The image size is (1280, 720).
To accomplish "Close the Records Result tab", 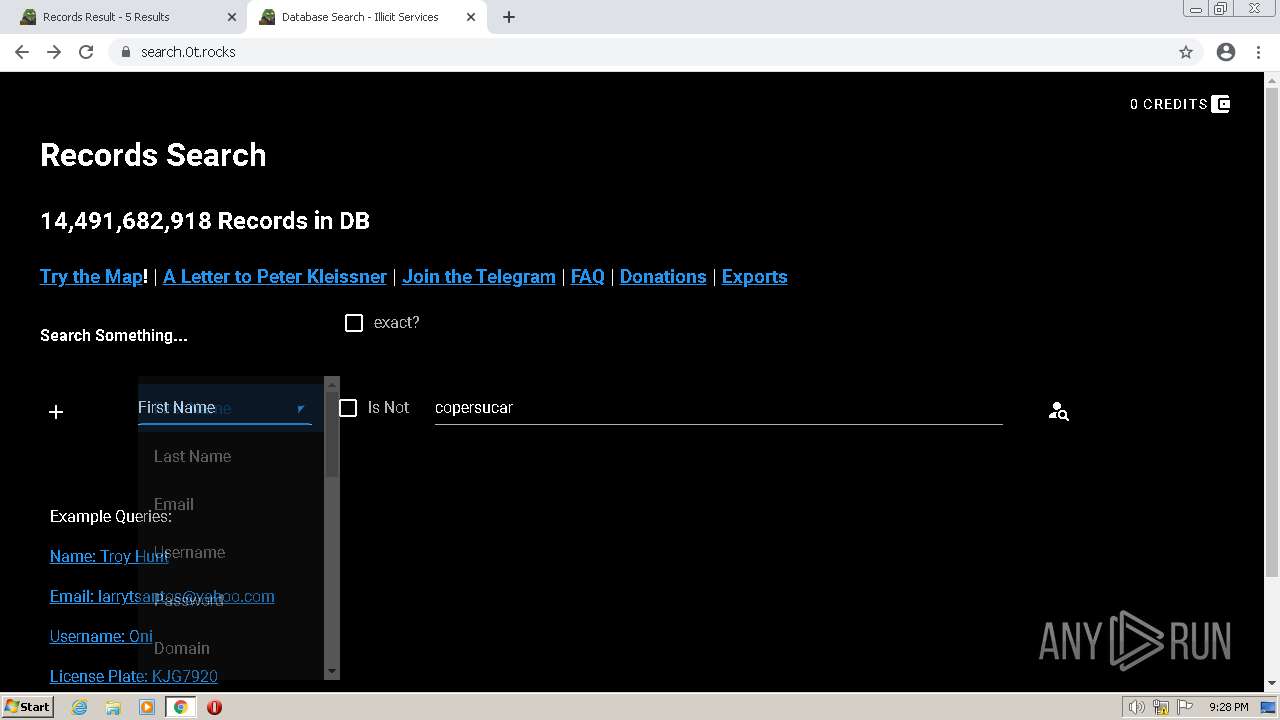I will coord(232,17).
